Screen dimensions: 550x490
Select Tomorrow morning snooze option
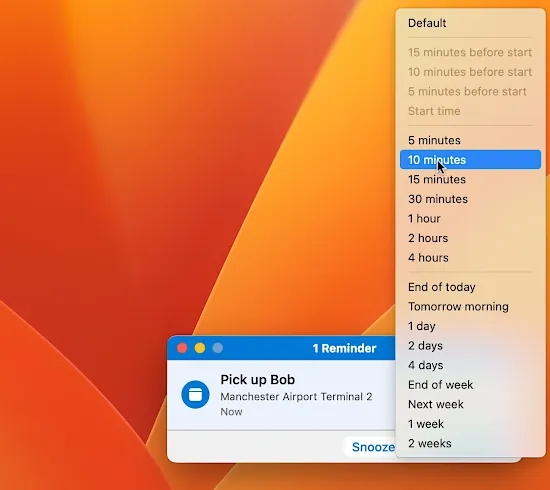470,307
